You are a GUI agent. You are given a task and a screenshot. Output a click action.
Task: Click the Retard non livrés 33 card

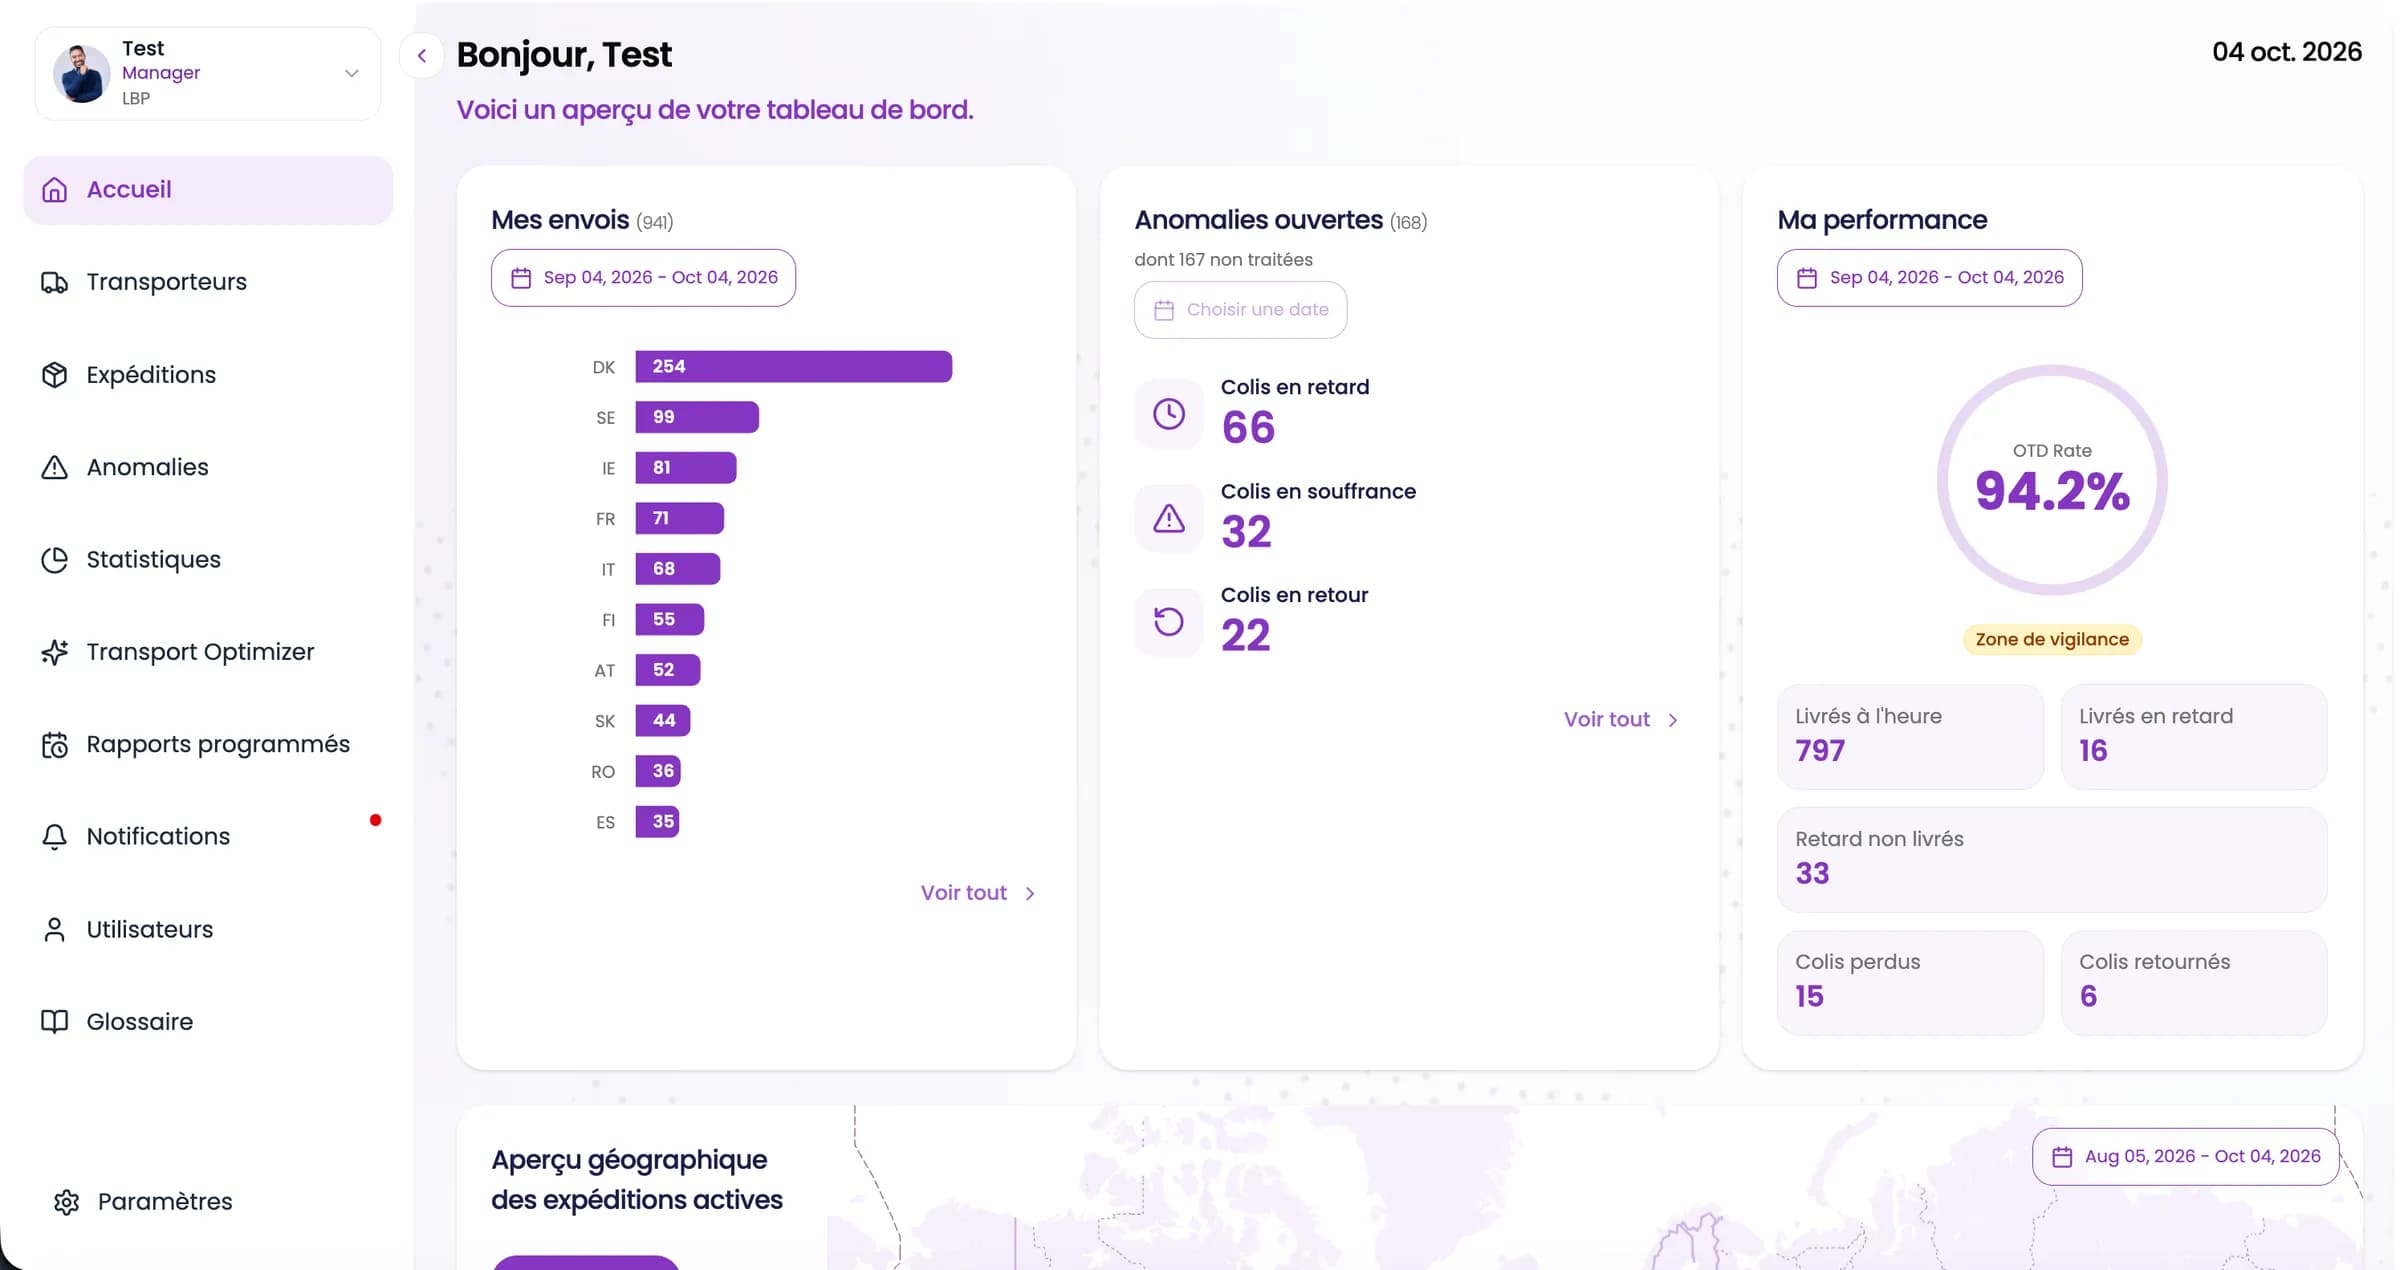[x=2052, y=860]
